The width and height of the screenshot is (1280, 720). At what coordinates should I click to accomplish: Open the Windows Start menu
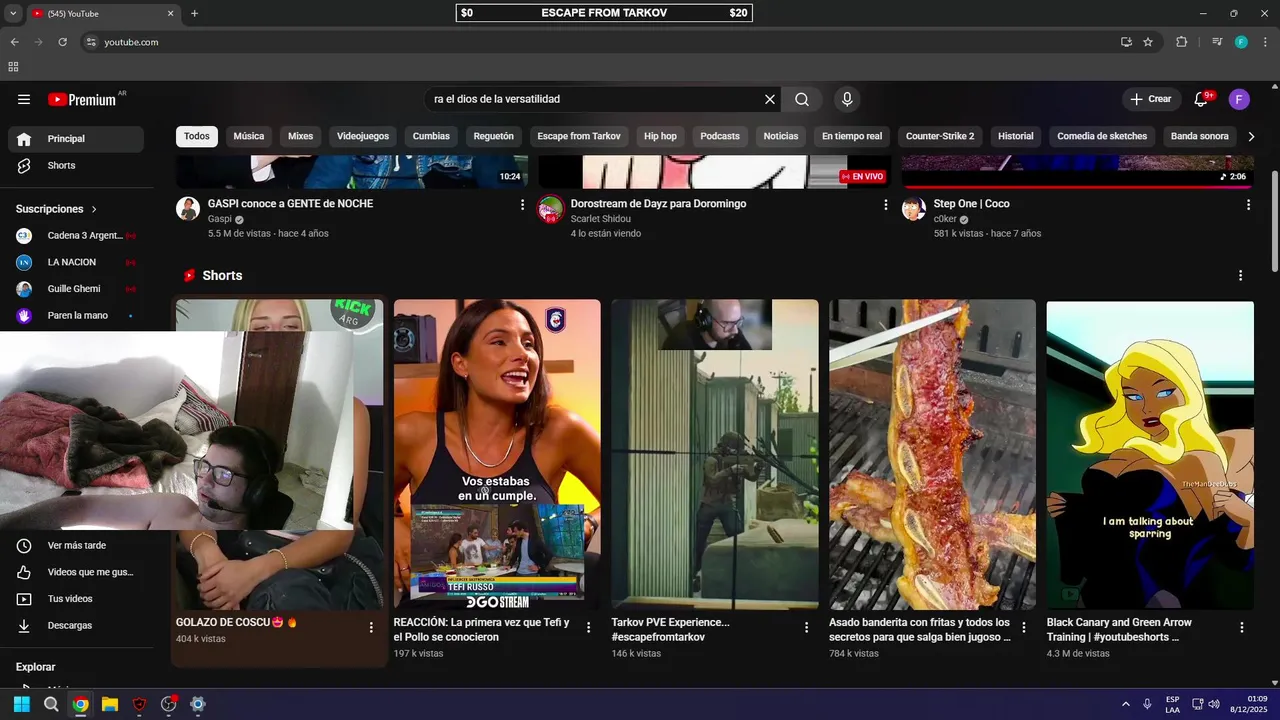(22, 704)
